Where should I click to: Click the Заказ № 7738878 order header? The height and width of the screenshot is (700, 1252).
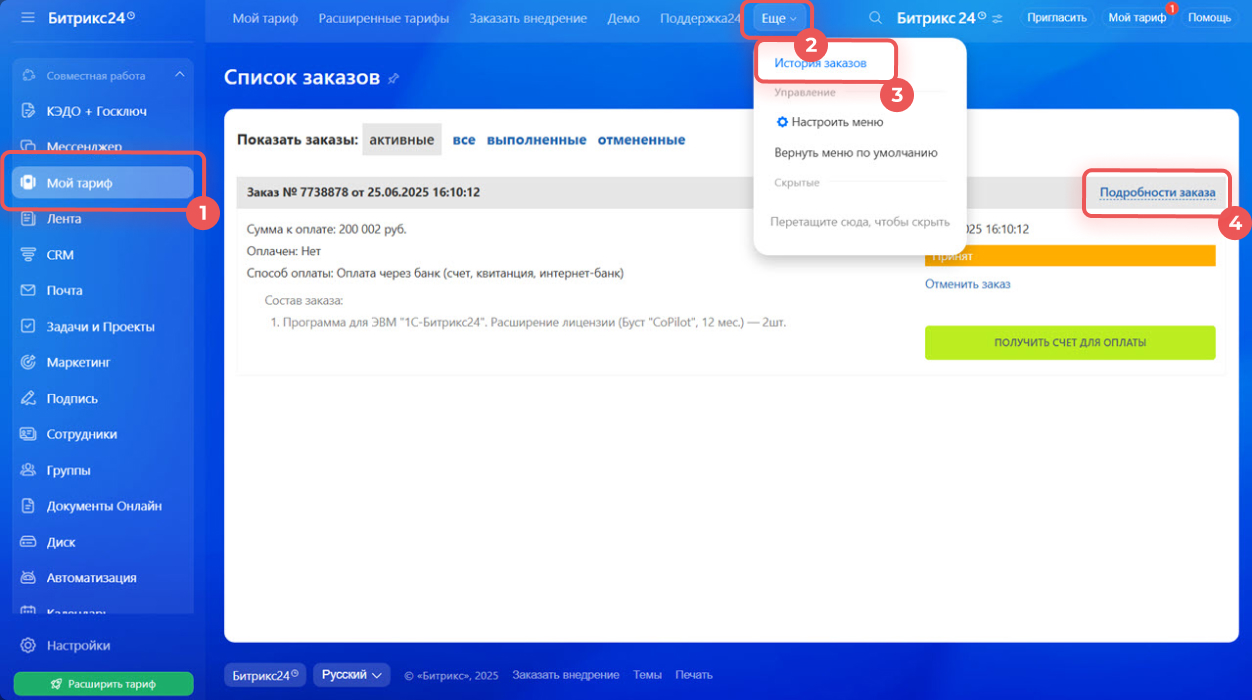coord(363,192)
